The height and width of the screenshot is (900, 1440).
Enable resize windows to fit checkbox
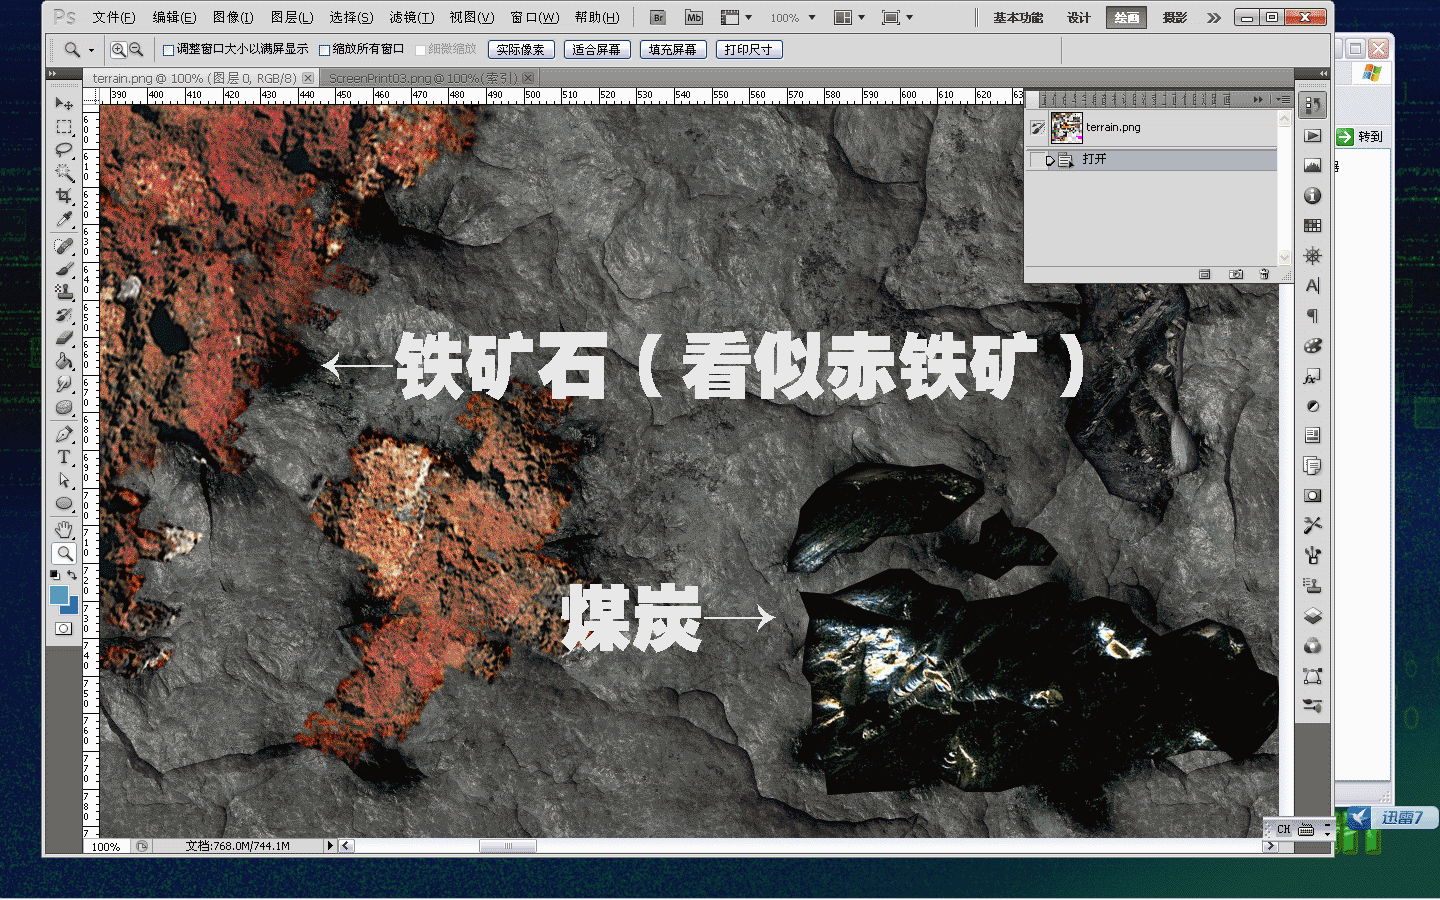[169, 49]
